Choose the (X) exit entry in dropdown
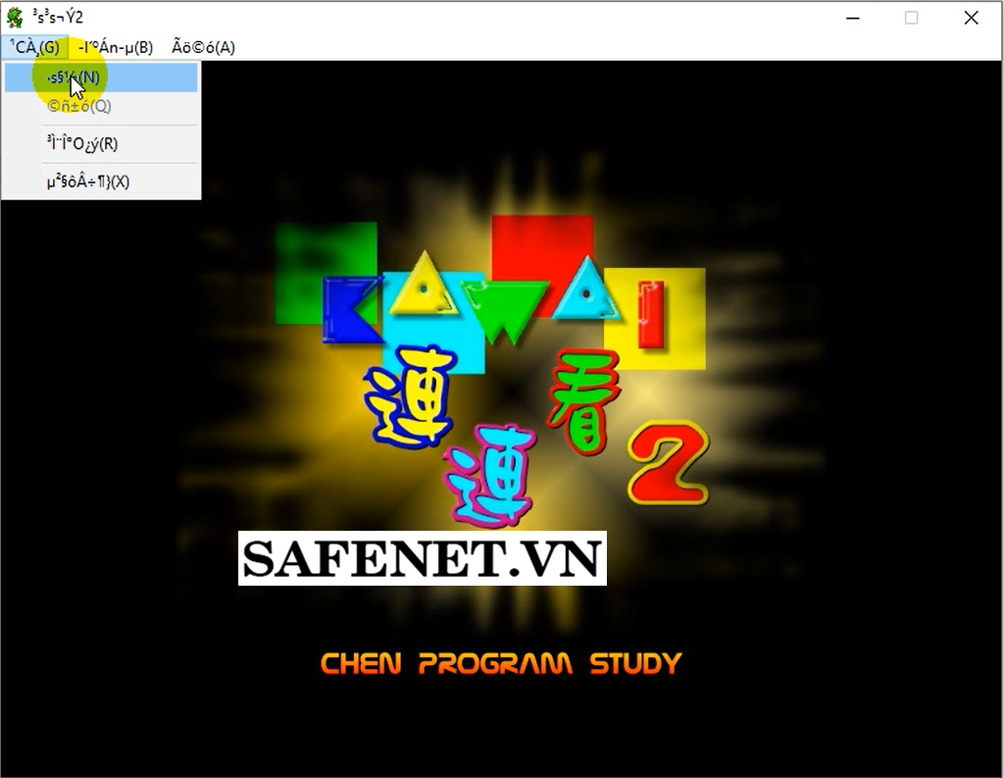The image size is (1004, 778). 101,182
